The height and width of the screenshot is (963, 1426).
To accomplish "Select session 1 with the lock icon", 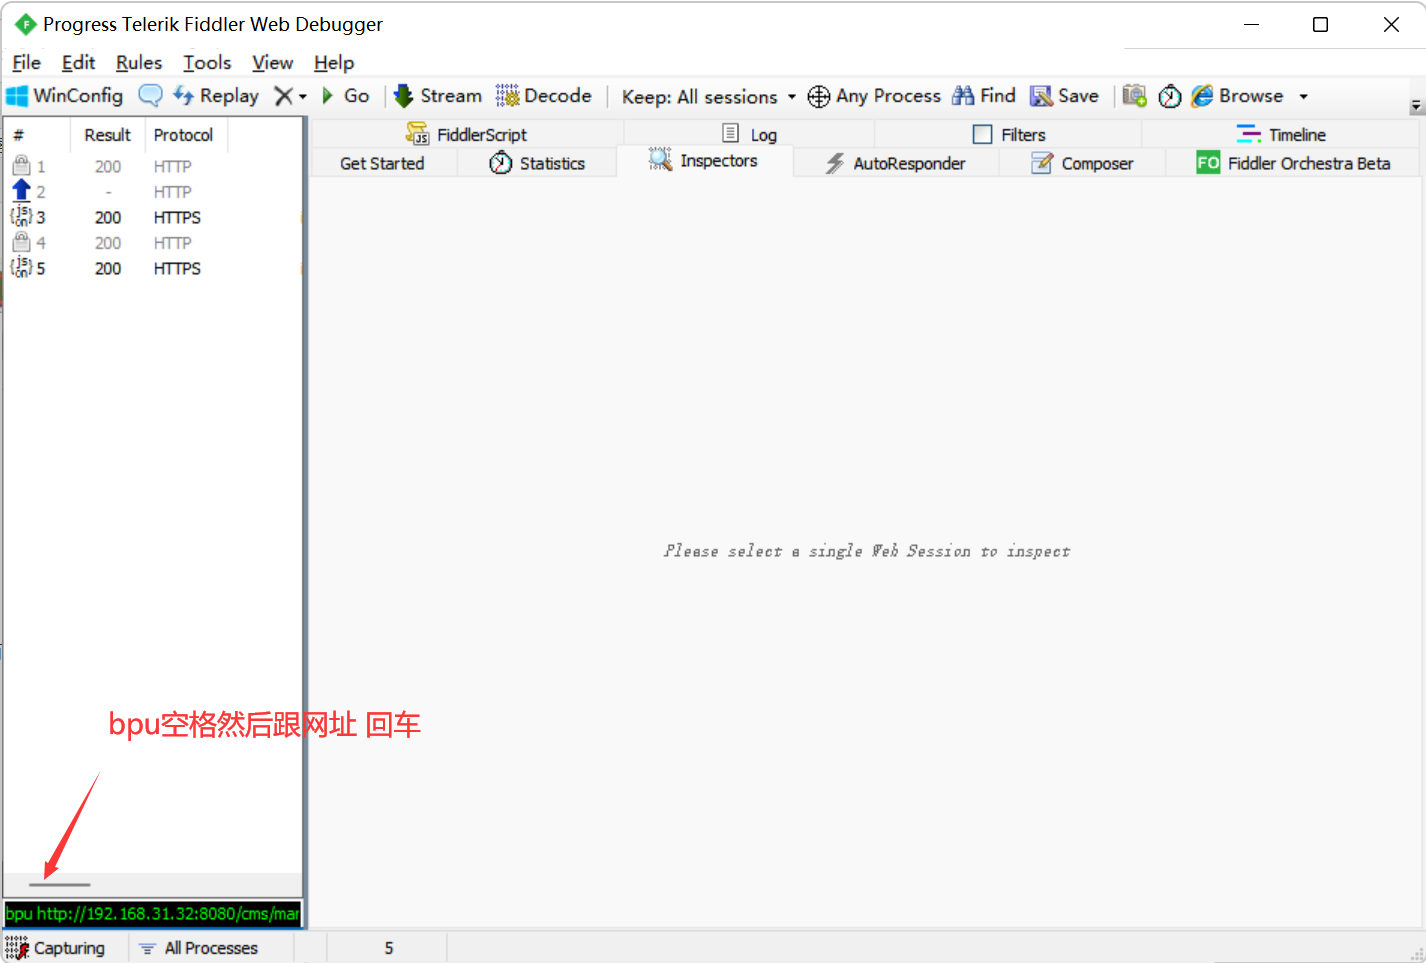I will (x=153, y=166).
